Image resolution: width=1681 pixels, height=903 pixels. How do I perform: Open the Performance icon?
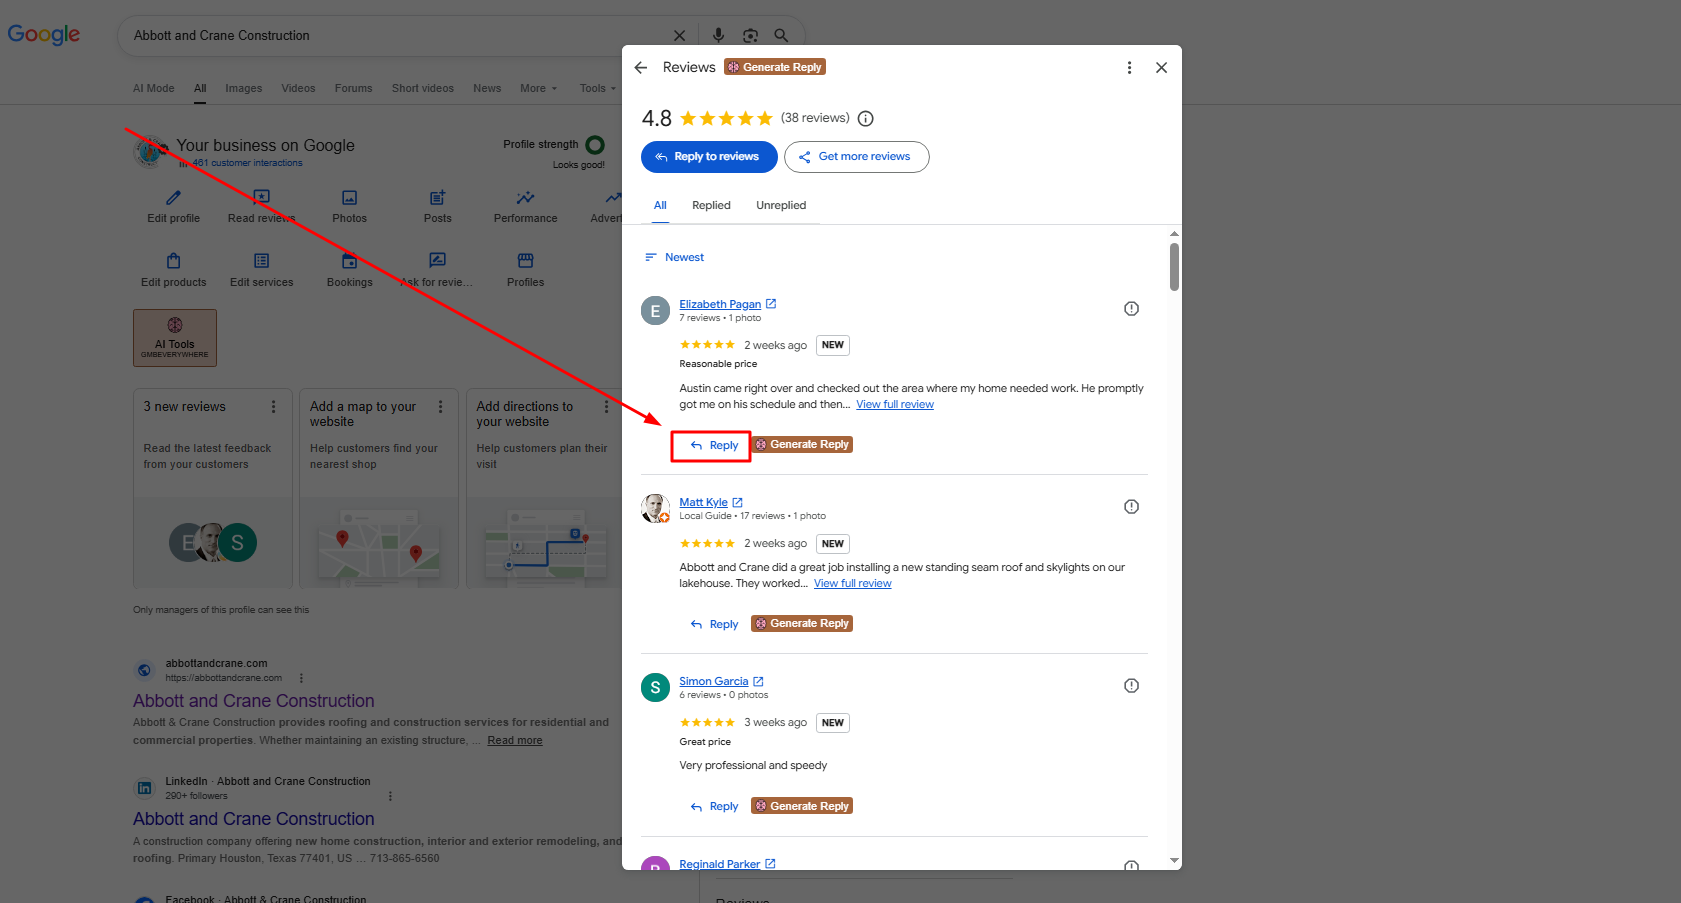point(525,198)
